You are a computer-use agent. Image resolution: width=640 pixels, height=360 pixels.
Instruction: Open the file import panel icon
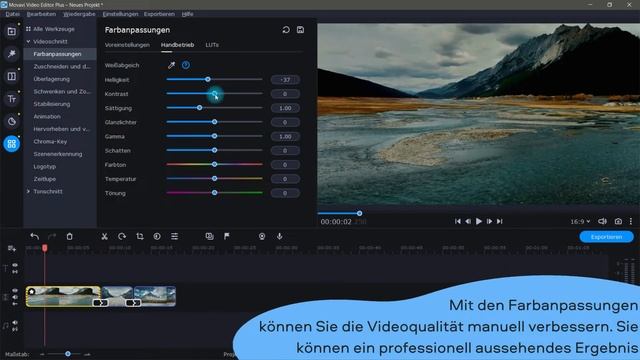11,31
